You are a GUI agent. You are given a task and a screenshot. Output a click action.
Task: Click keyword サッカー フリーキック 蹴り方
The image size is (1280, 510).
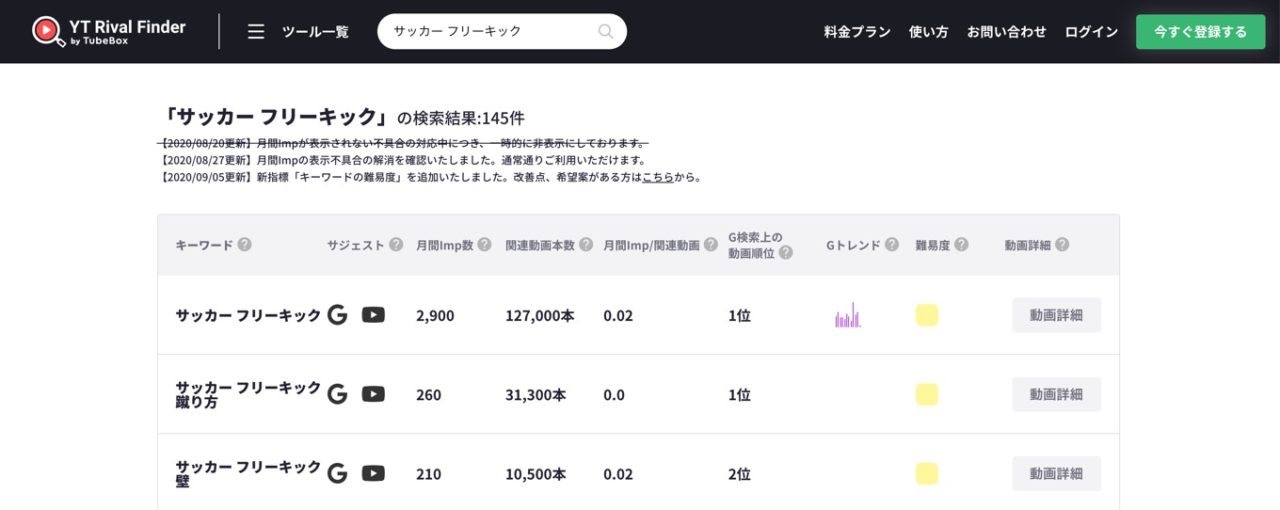pyautogui.click(x=248, y=394)
